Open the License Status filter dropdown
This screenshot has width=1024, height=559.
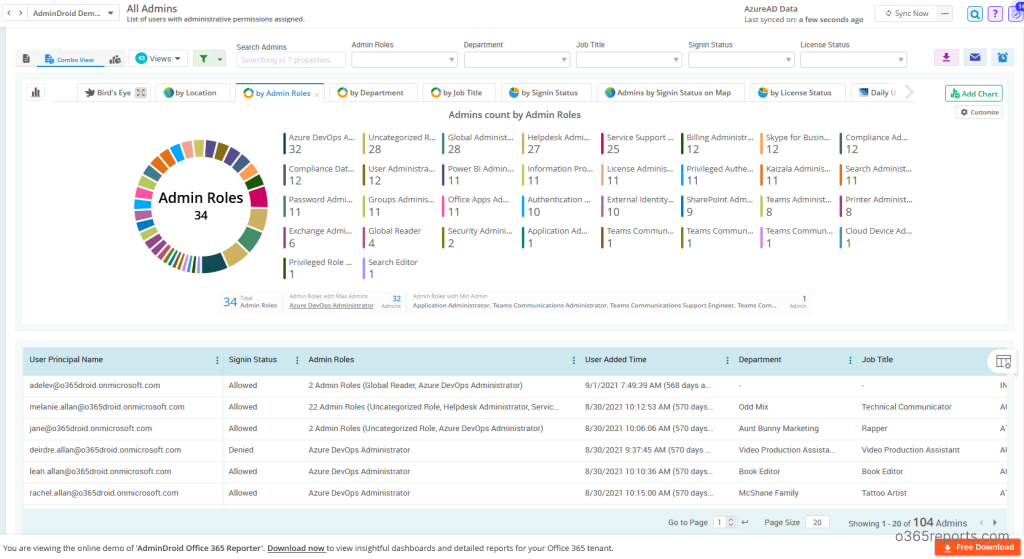coord(853,59)
